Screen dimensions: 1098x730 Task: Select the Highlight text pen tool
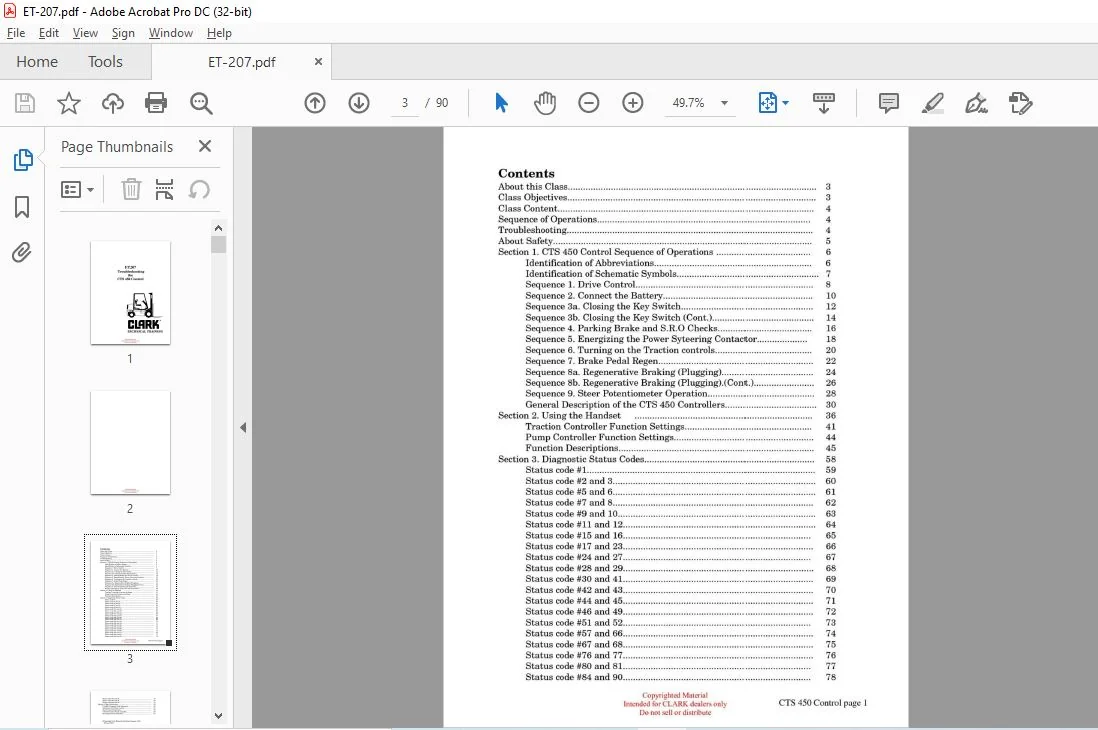pos(933,103)
